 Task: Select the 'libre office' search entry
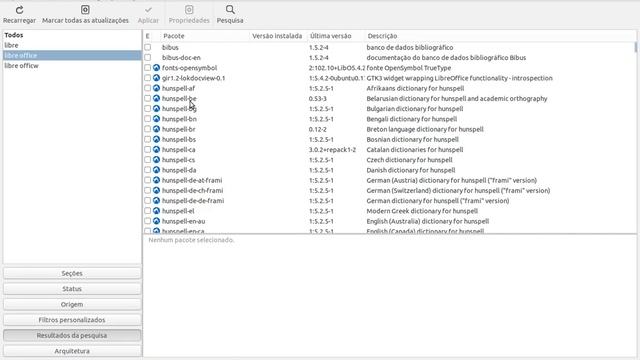pos(72,56)
